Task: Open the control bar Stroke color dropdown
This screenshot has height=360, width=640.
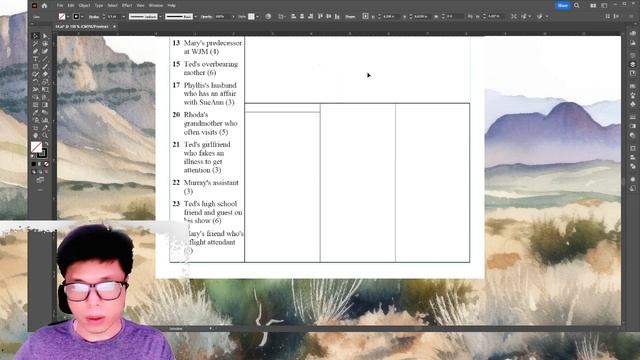Action: click(82, 17)
